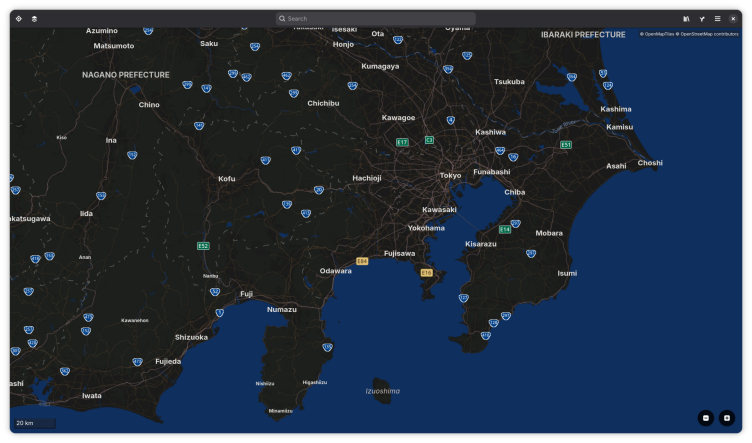
Task: Open the map layers selector
Action: coord(34,18)
